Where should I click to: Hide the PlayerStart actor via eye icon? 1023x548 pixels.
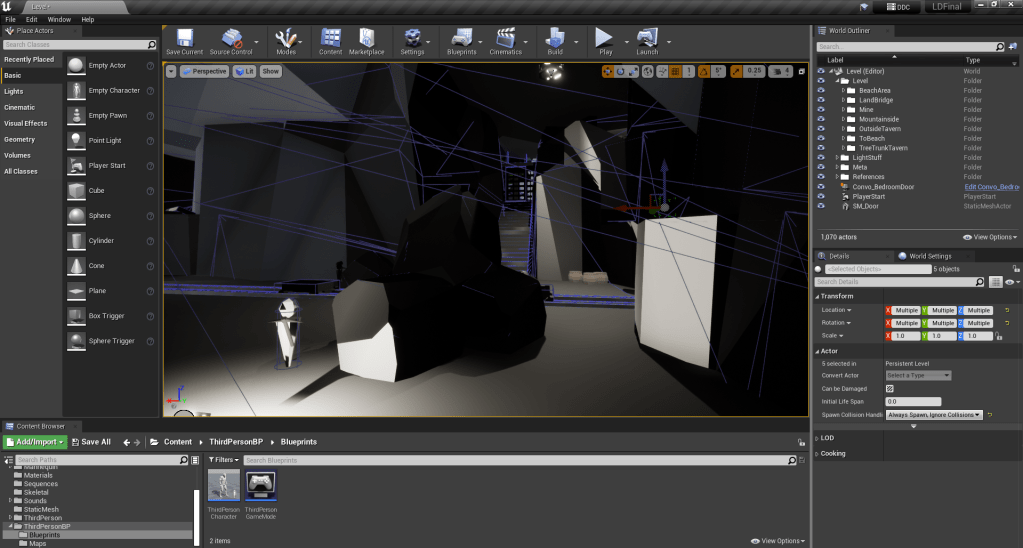point(821,196)
